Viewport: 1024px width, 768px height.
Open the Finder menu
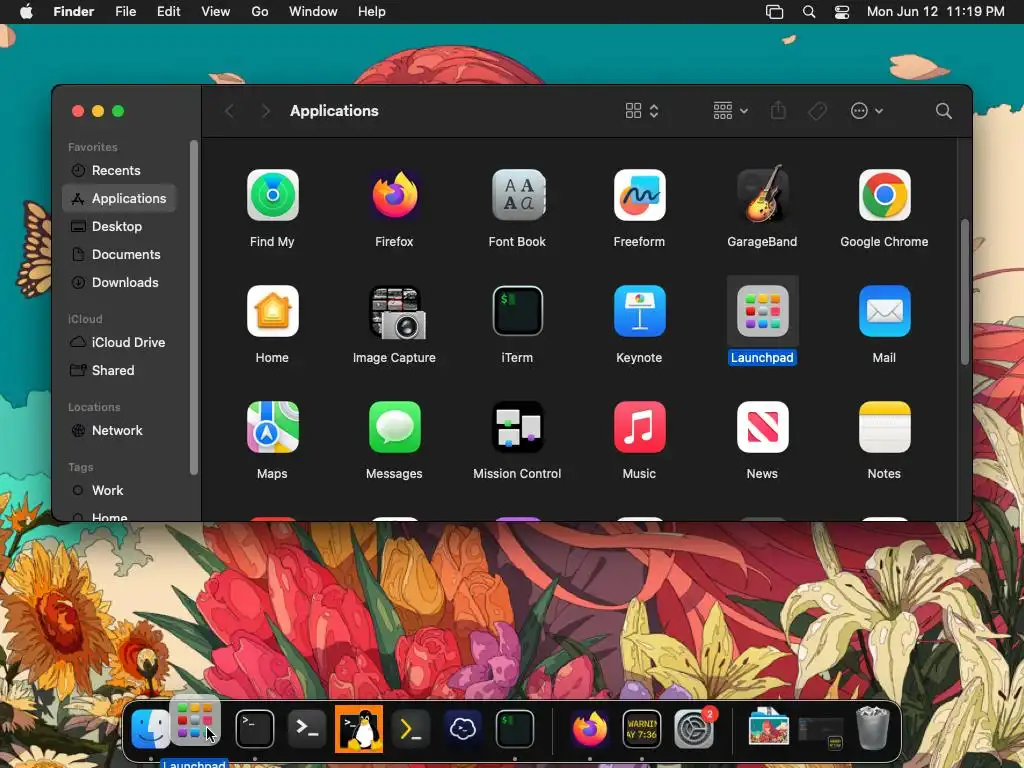74,12
